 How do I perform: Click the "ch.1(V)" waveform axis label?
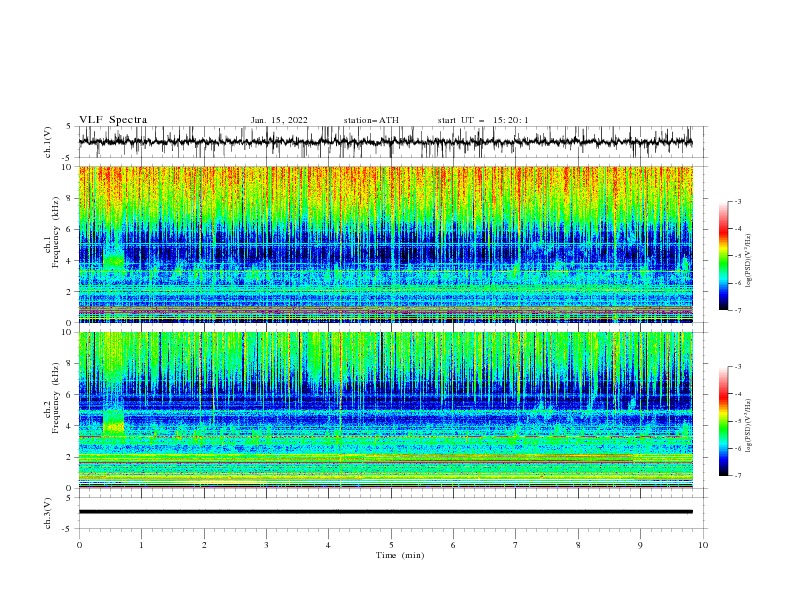tap(48, 142)
